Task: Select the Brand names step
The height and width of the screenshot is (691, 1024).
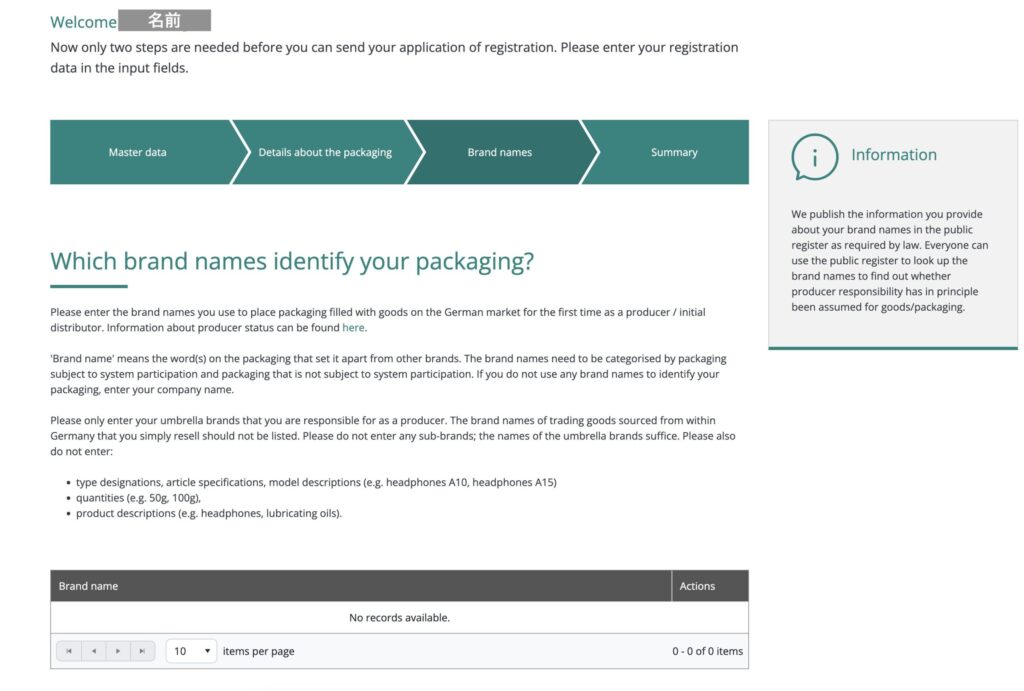Action: click(500, 153)
